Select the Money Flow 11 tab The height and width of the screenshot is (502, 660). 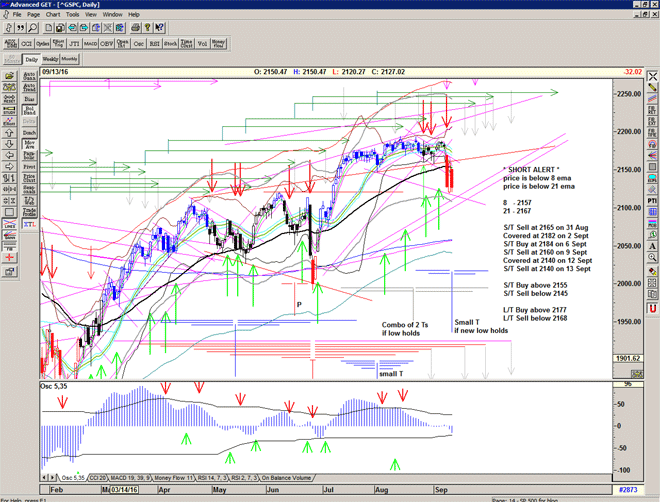(173, 478)
